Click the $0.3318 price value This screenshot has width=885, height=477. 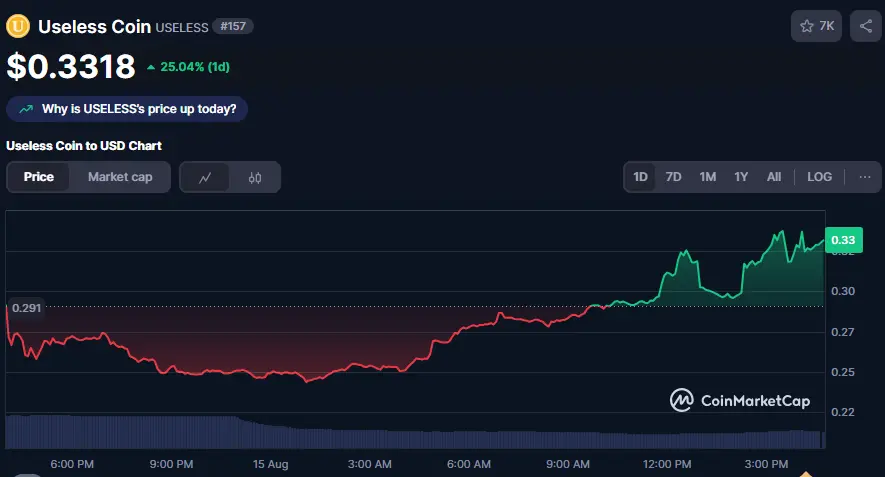click(x=71, y=67)
